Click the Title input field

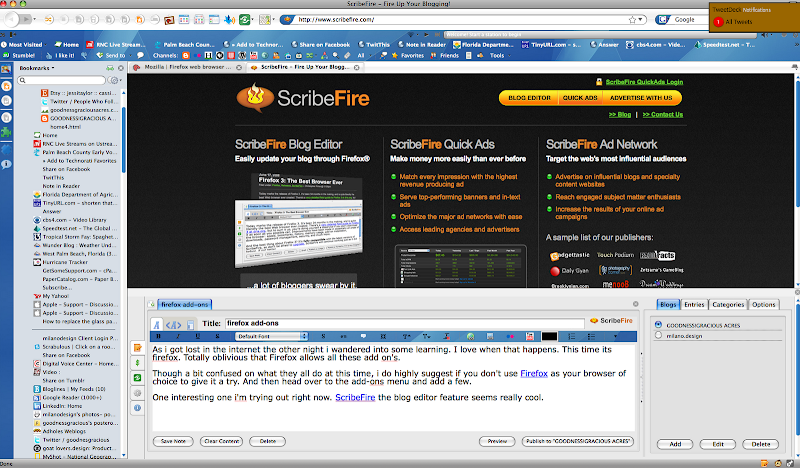tap(404, 323)
